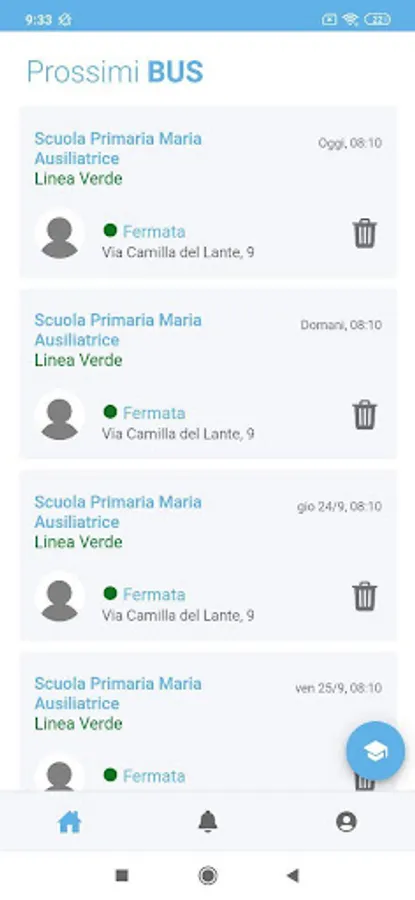Screen dimensions: 415x900
Task: Tap trash icon for gio 24/9 ride
Action: tap(364, 596)
